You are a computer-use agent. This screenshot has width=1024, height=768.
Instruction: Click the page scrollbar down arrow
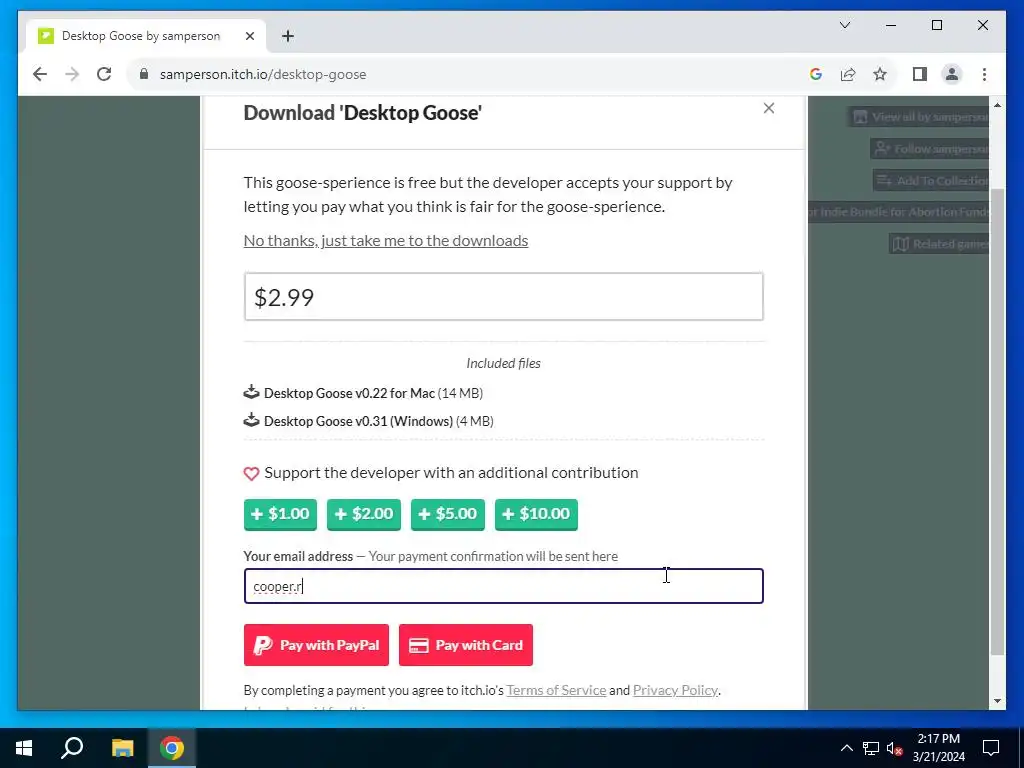click(997, 701)
